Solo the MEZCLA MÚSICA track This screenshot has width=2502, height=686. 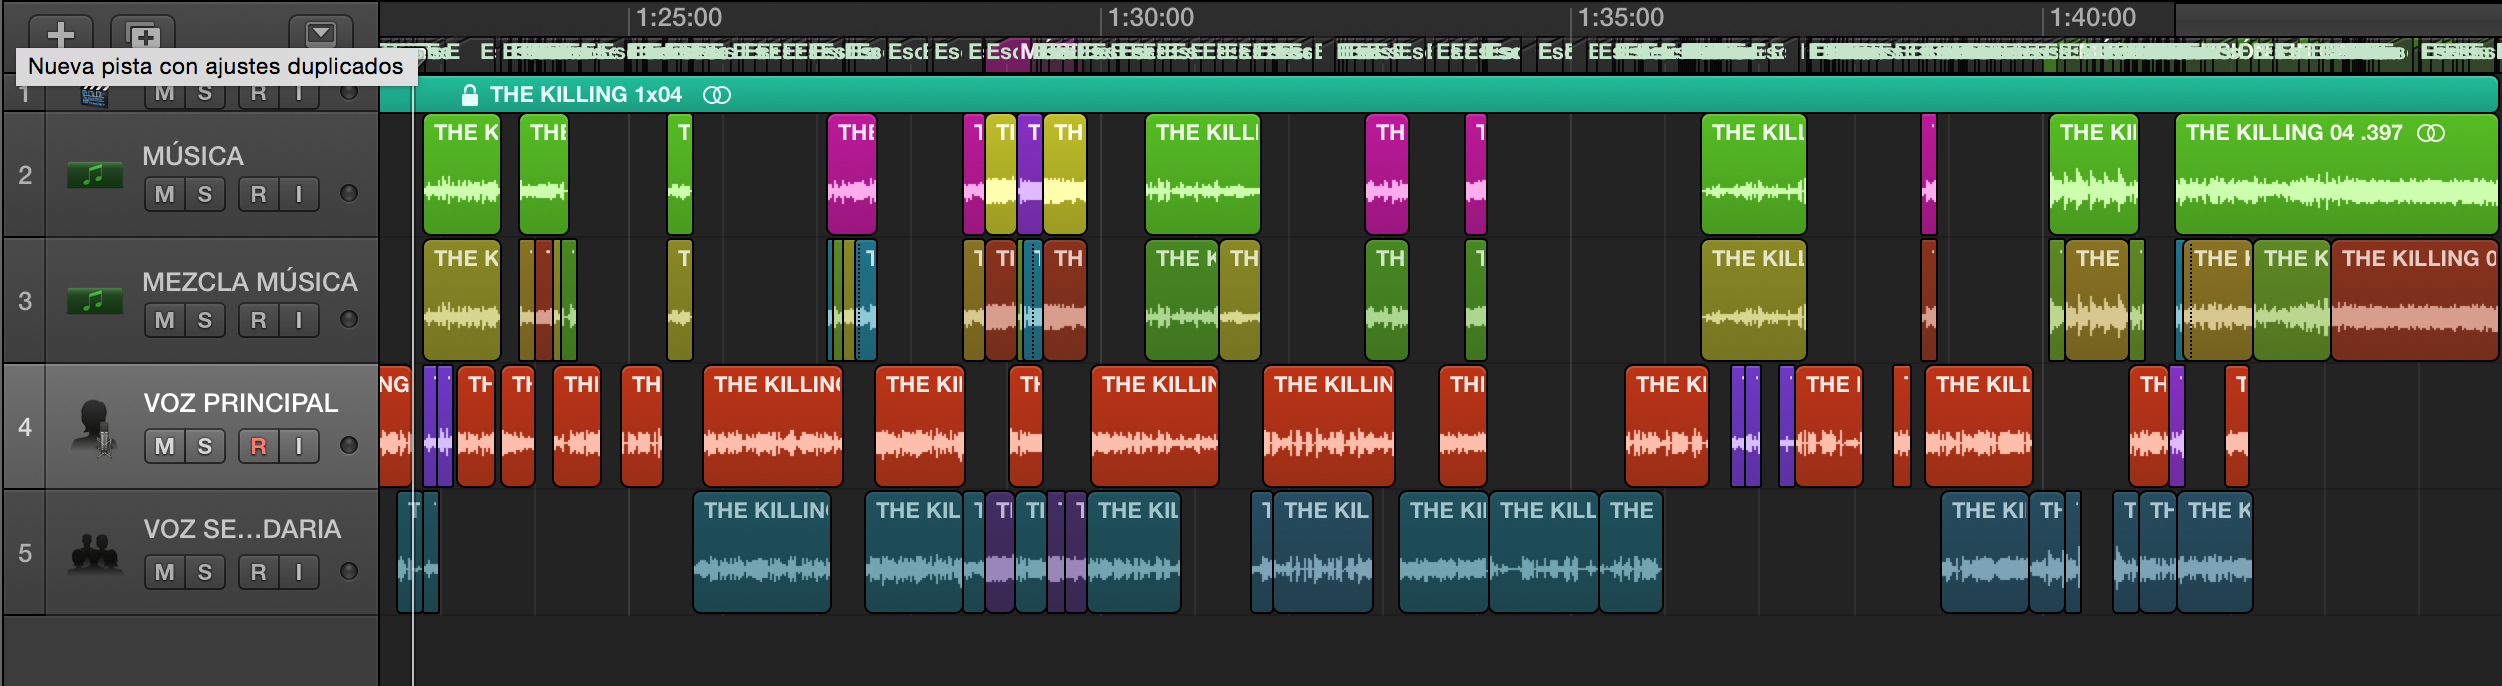(x=204, y=320)
